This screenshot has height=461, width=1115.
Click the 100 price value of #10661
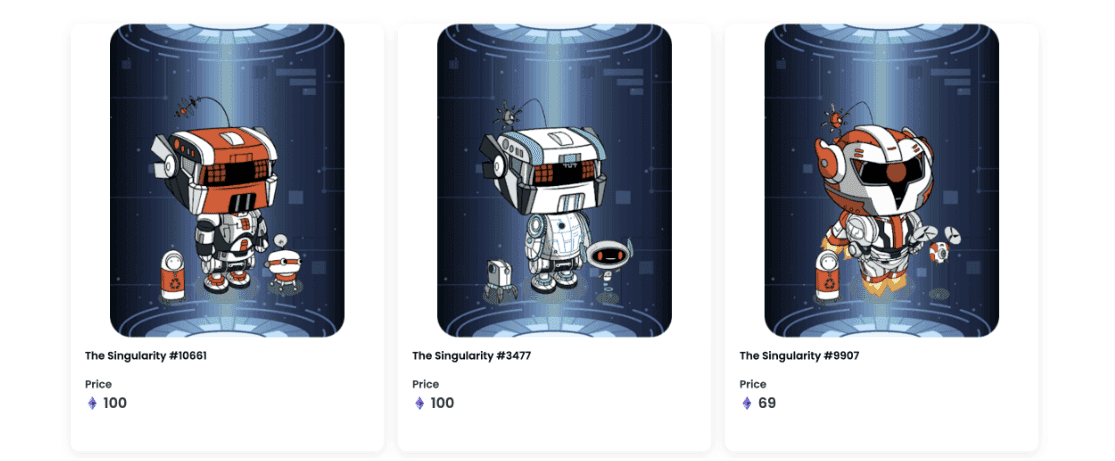tap(115, 403)
